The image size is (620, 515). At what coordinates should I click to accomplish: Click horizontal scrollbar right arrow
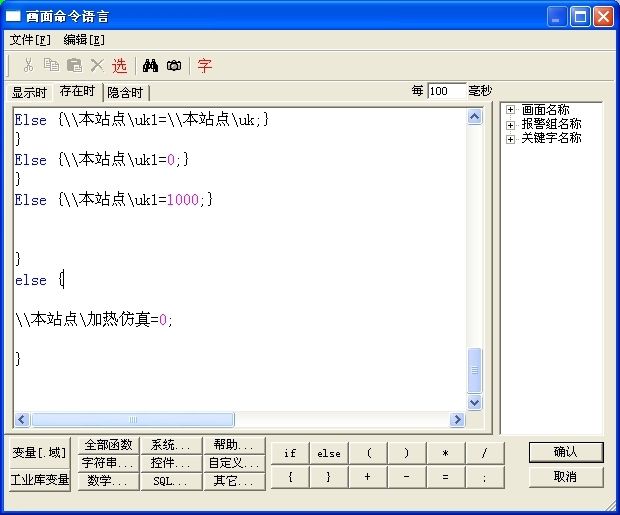457,419
